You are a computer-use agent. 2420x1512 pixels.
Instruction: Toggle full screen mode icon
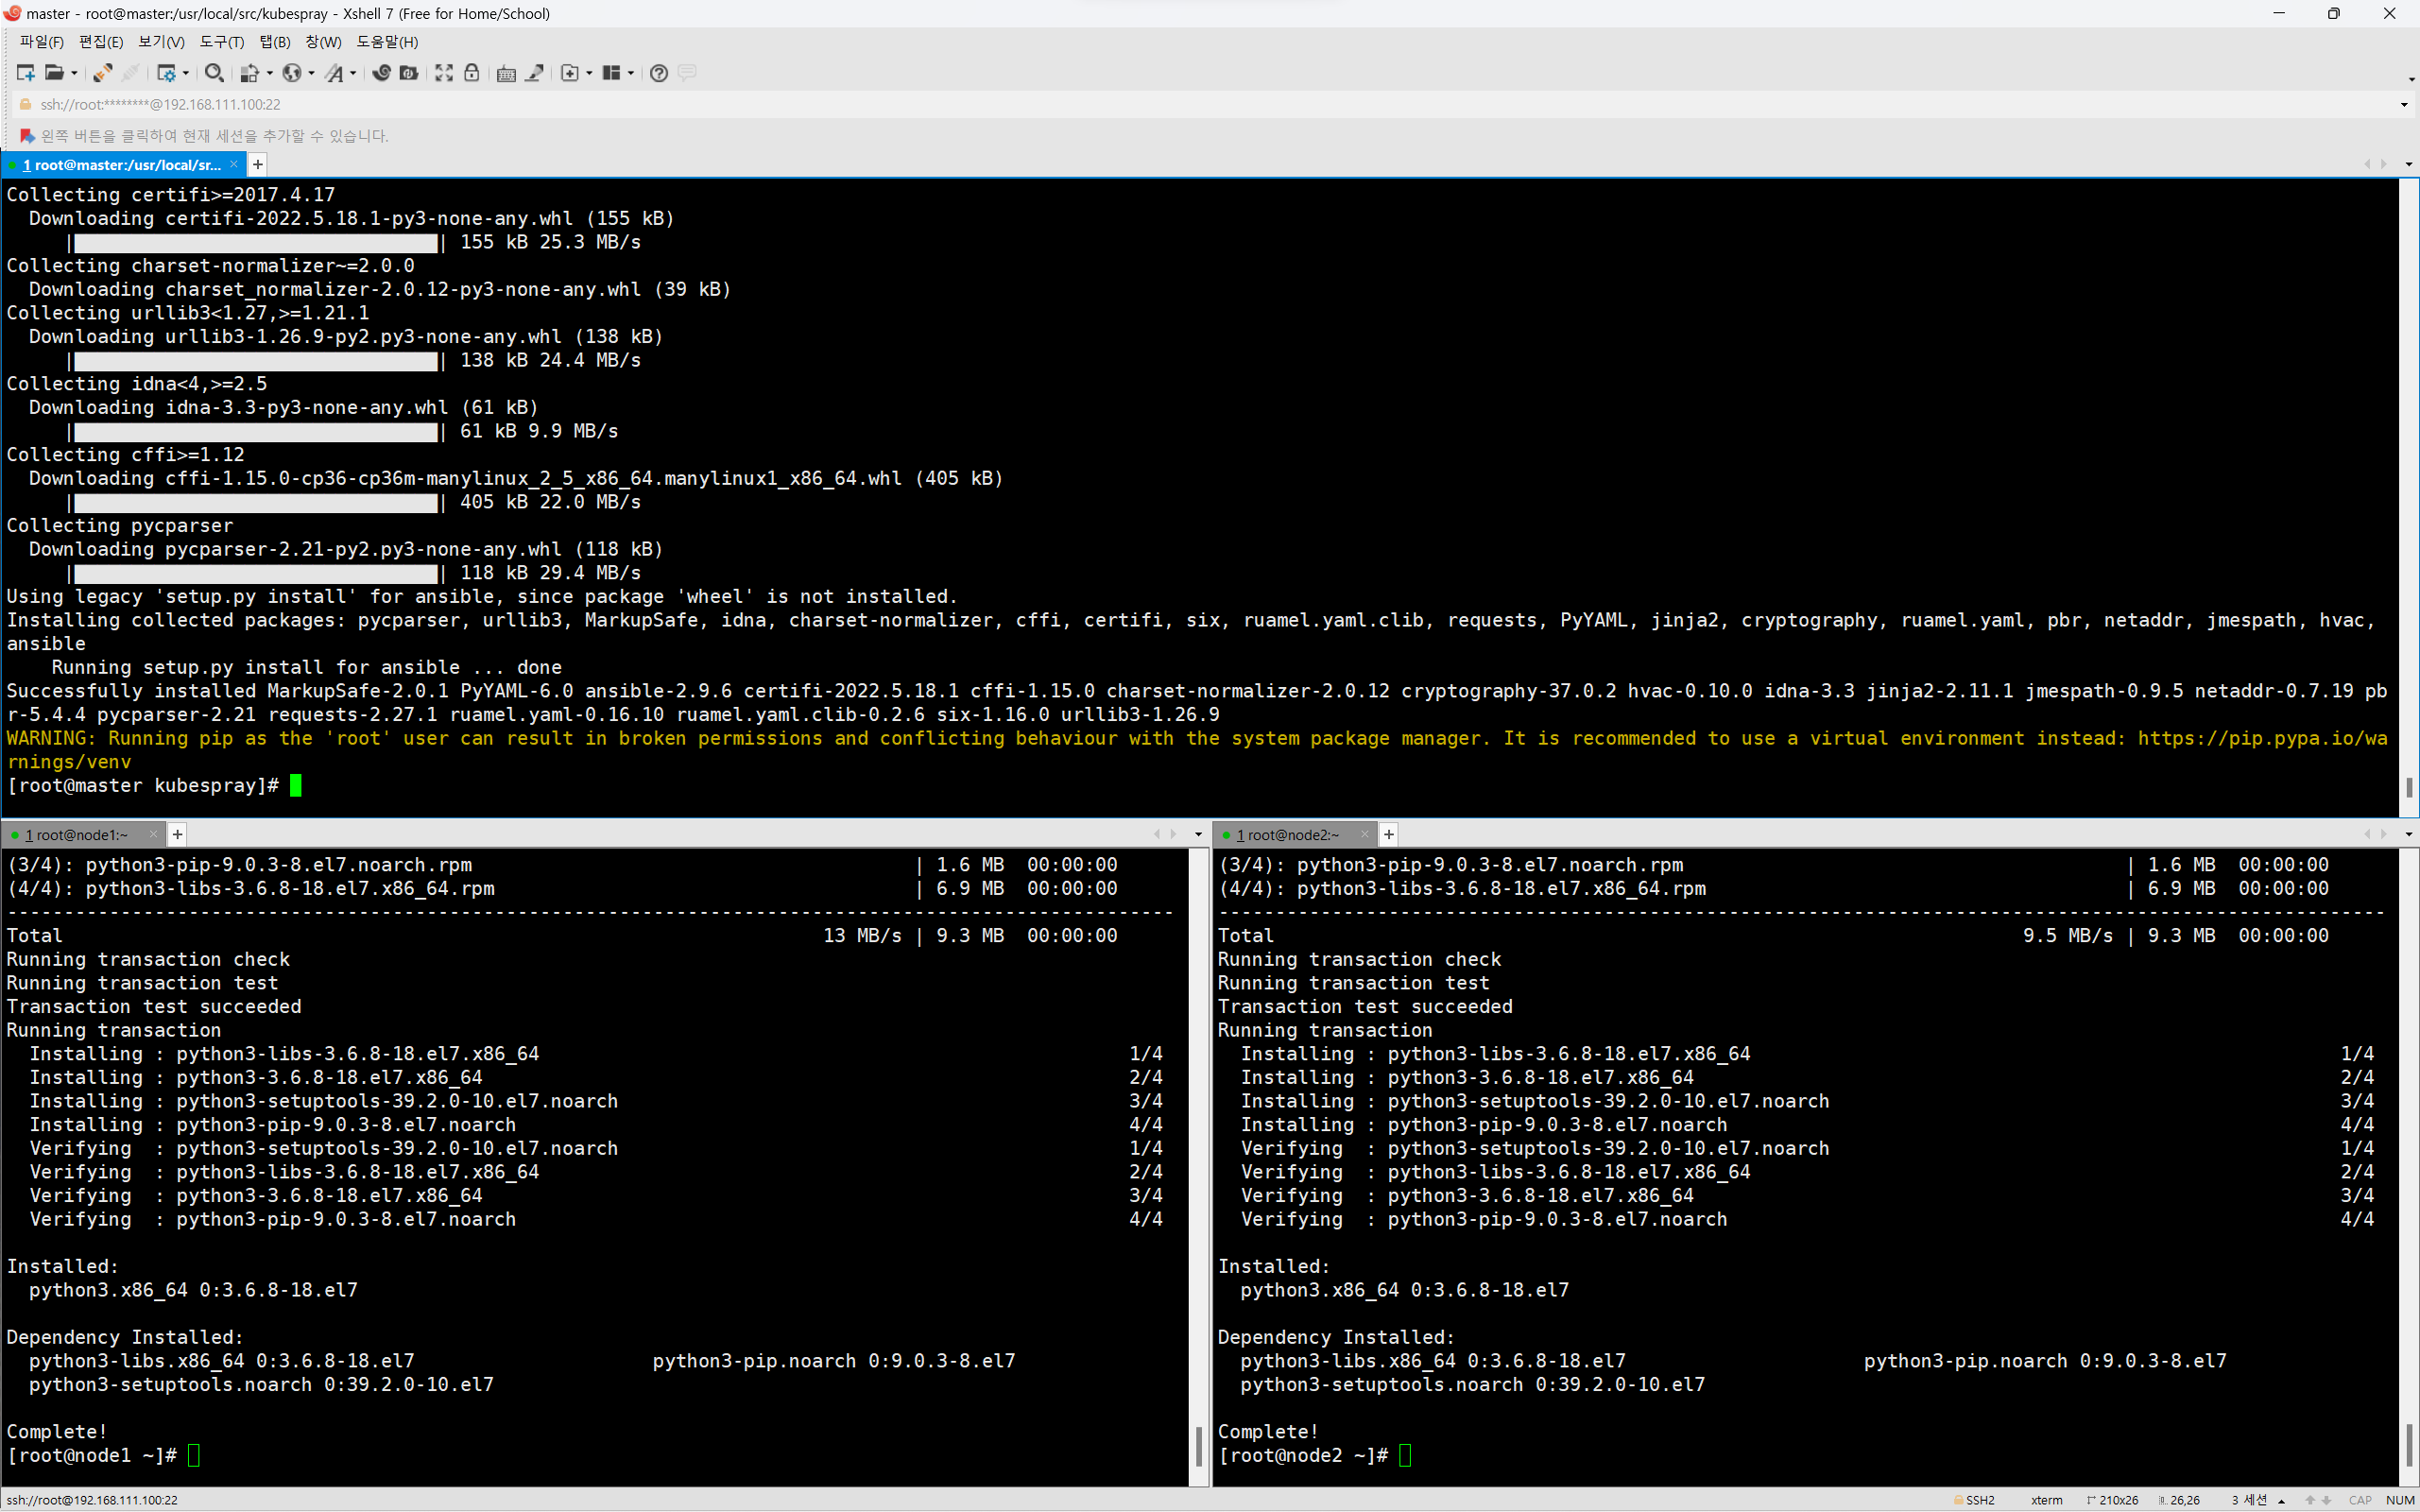click(x=444, y=73)
